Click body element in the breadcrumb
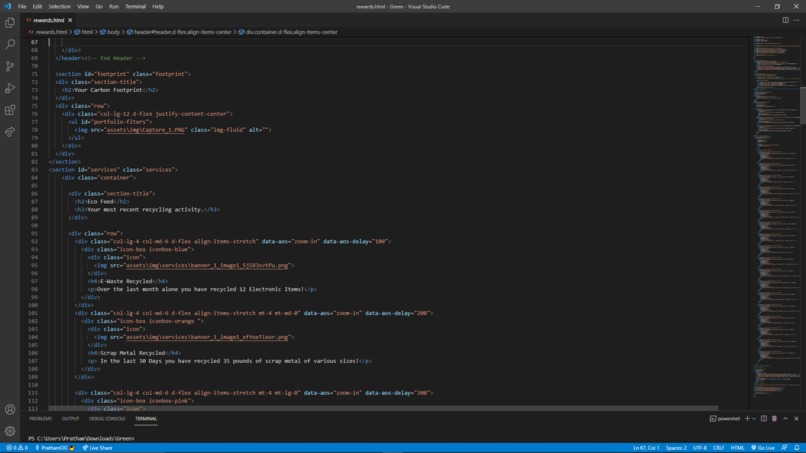The image size is (806, 453). (113, 32)
